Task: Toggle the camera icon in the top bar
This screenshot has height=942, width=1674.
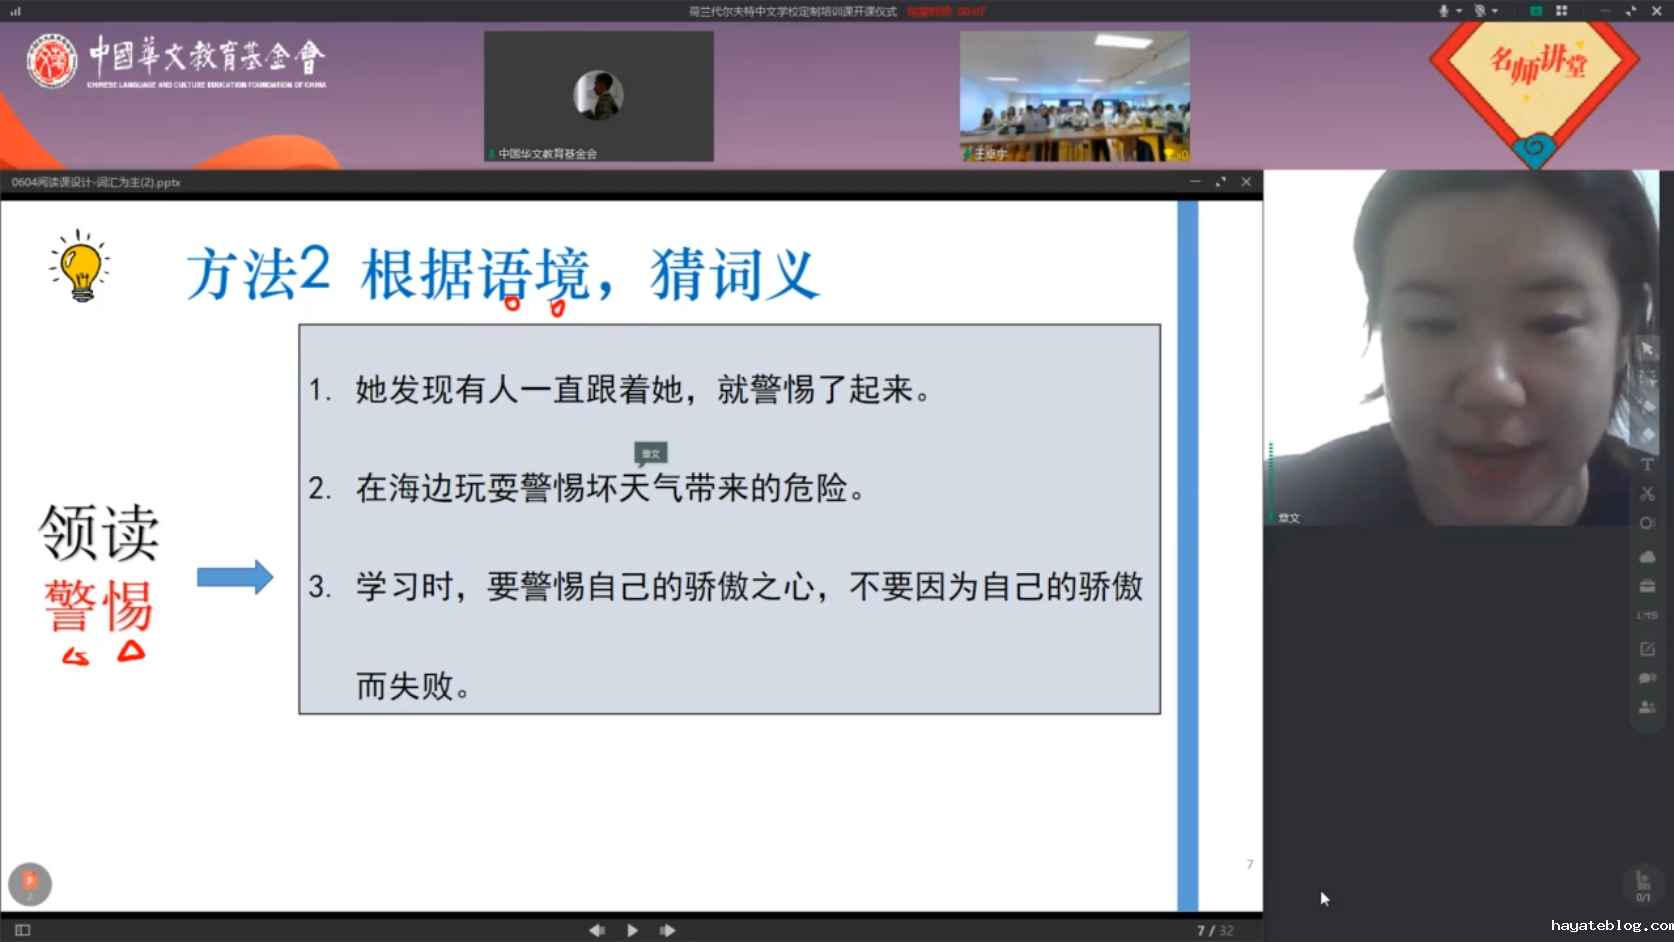Action: 1479,11
